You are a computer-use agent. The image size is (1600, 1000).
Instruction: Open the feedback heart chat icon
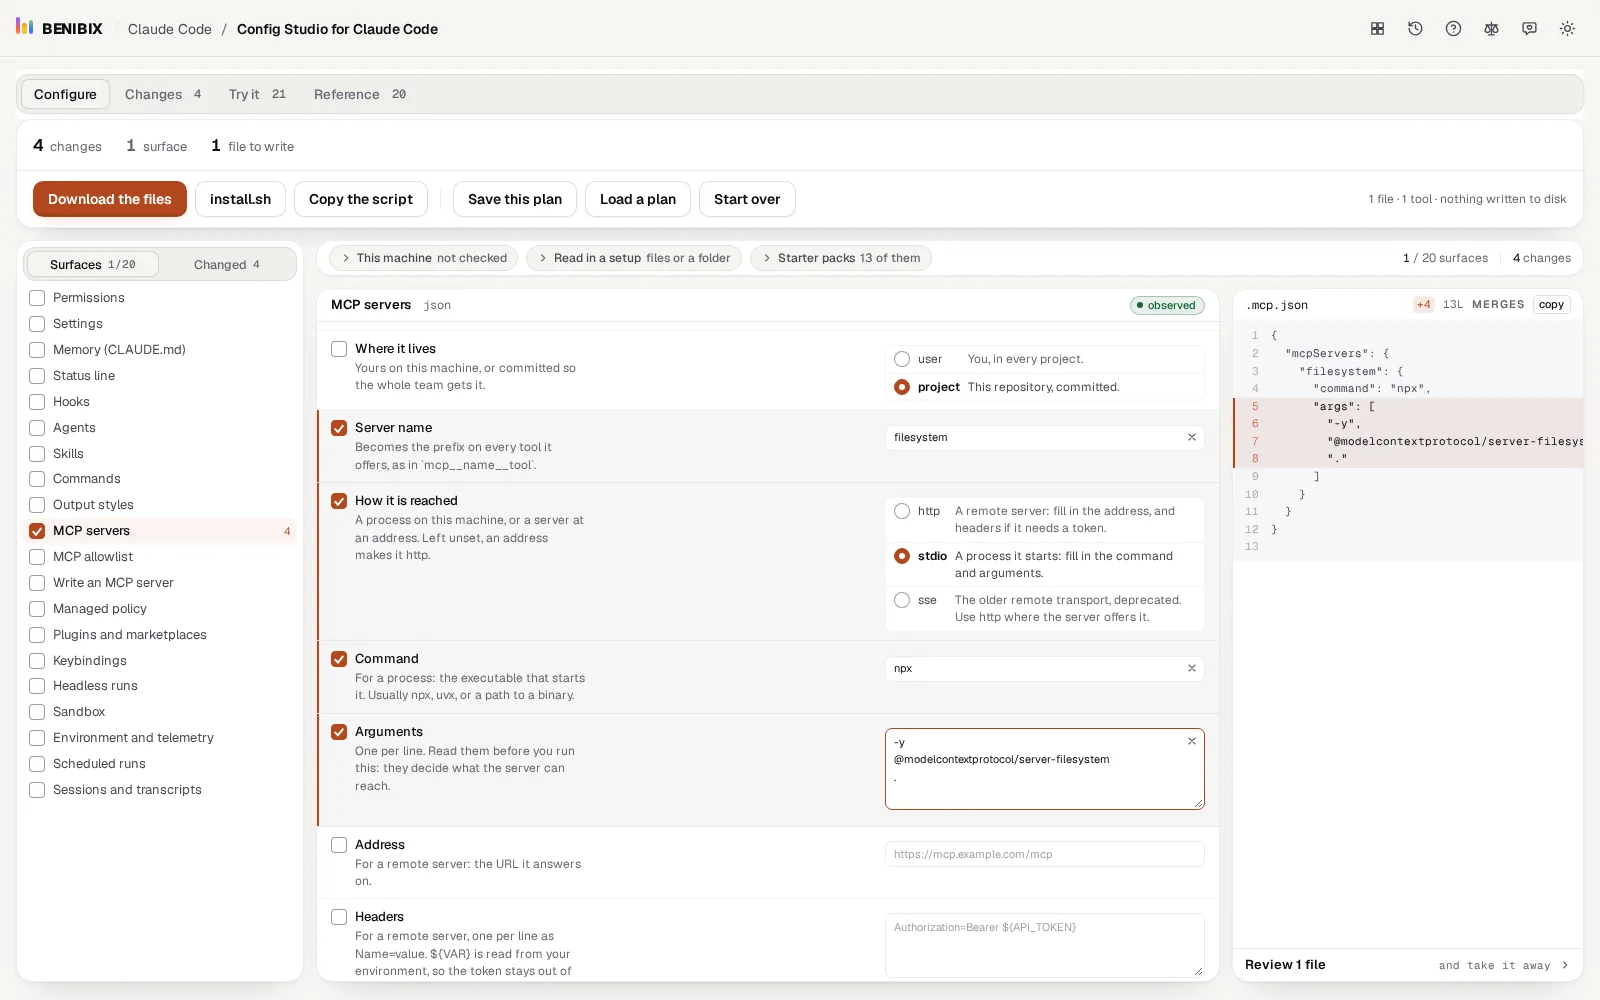(1529, 29)
